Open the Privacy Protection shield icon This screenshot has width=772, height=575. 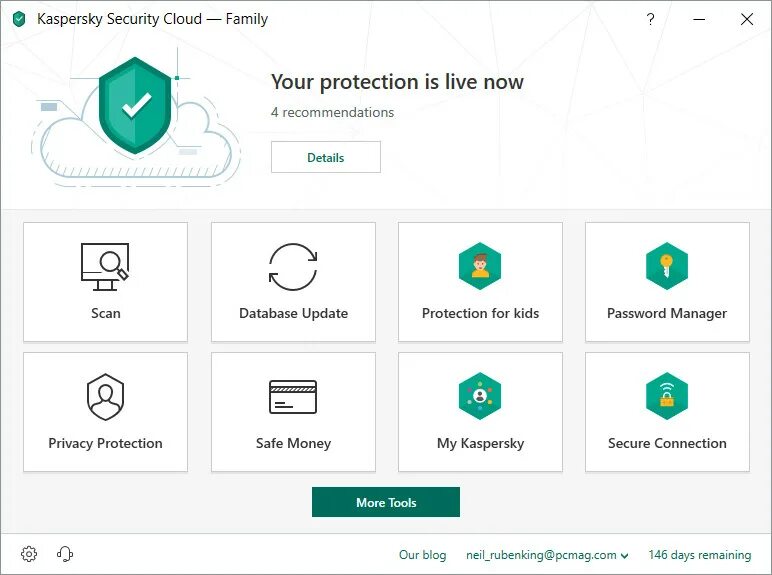[x=105, y=397]
